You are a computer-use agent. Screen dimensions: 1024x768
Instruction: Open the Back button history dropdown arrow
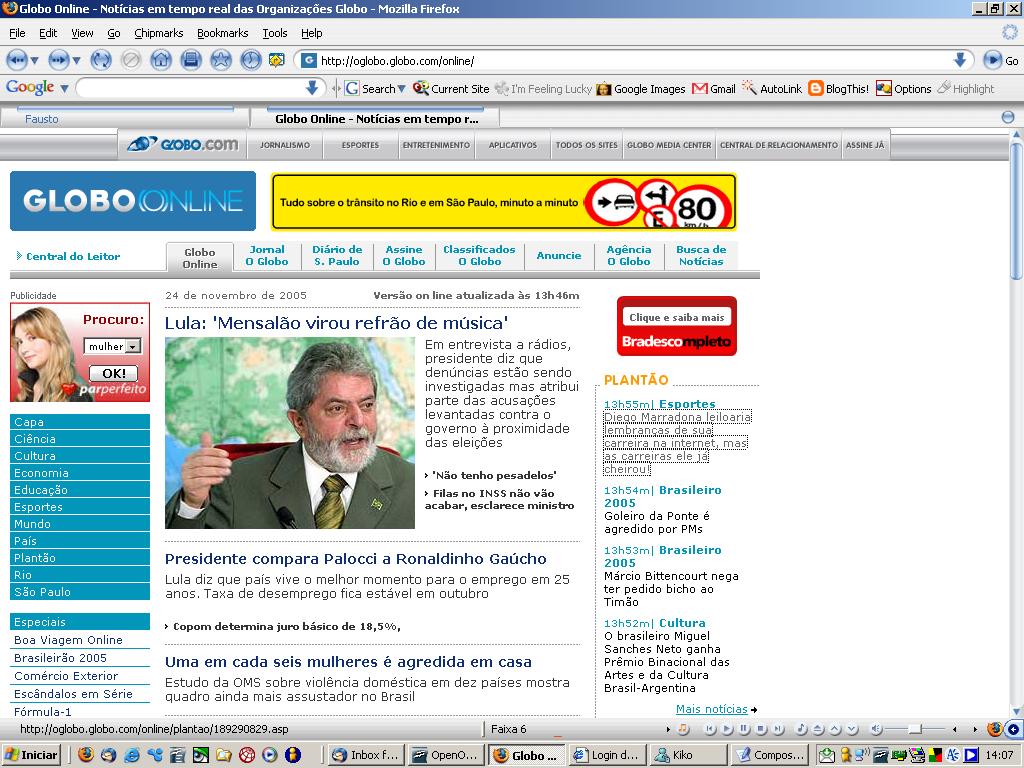[x=35, y=61]
